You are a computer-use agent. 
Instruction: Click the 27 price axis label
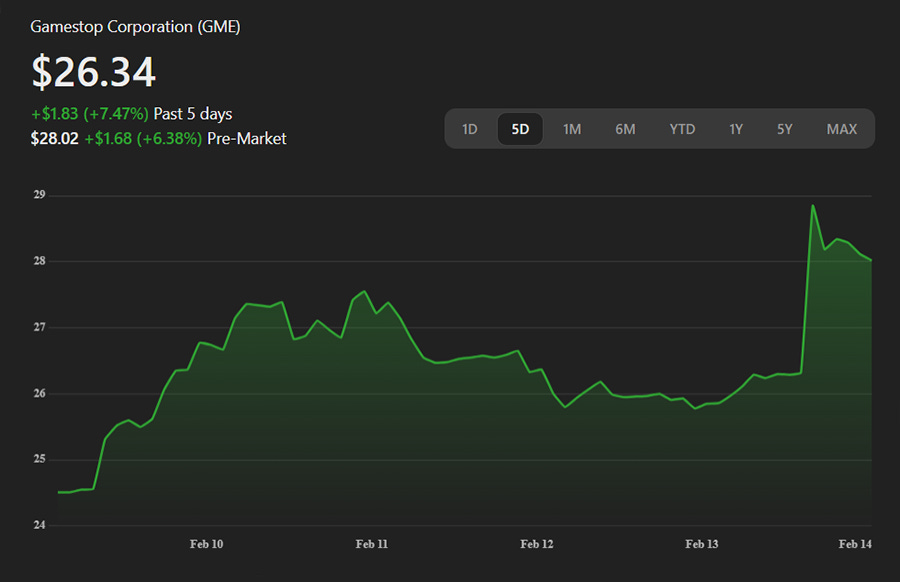point(39,327)
